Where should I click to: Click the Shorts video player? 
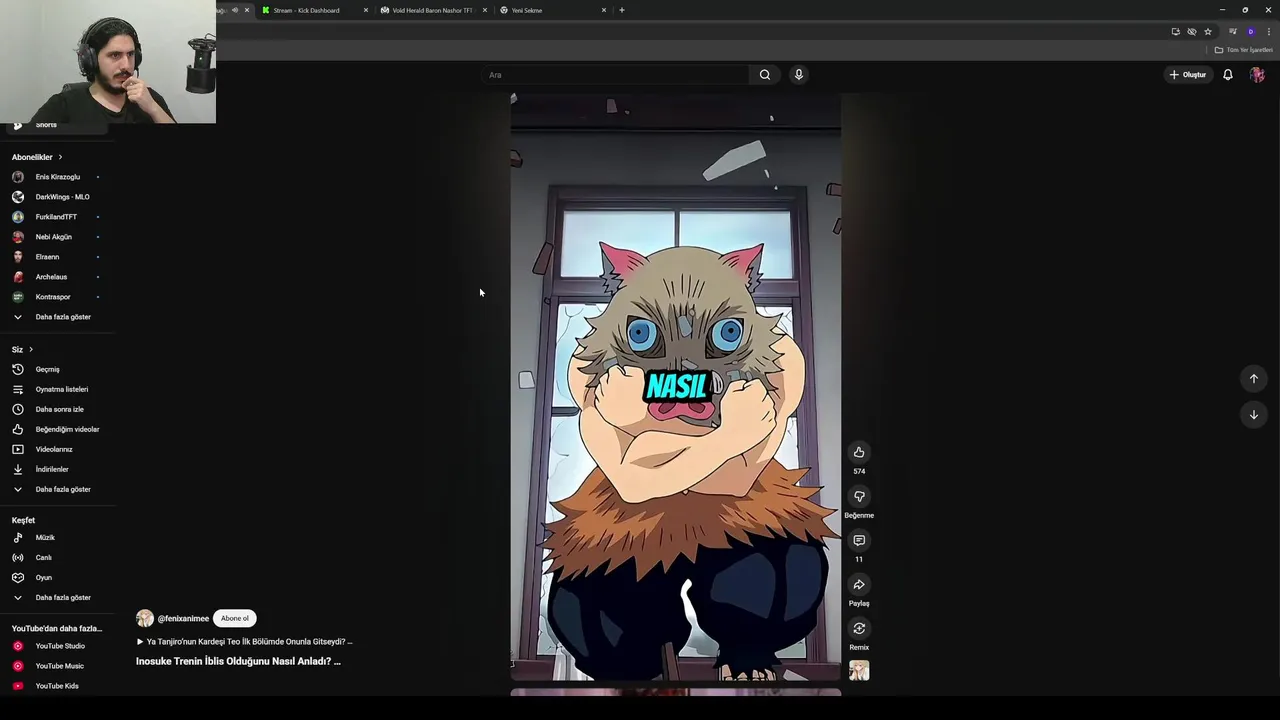(x=676, y=387)
